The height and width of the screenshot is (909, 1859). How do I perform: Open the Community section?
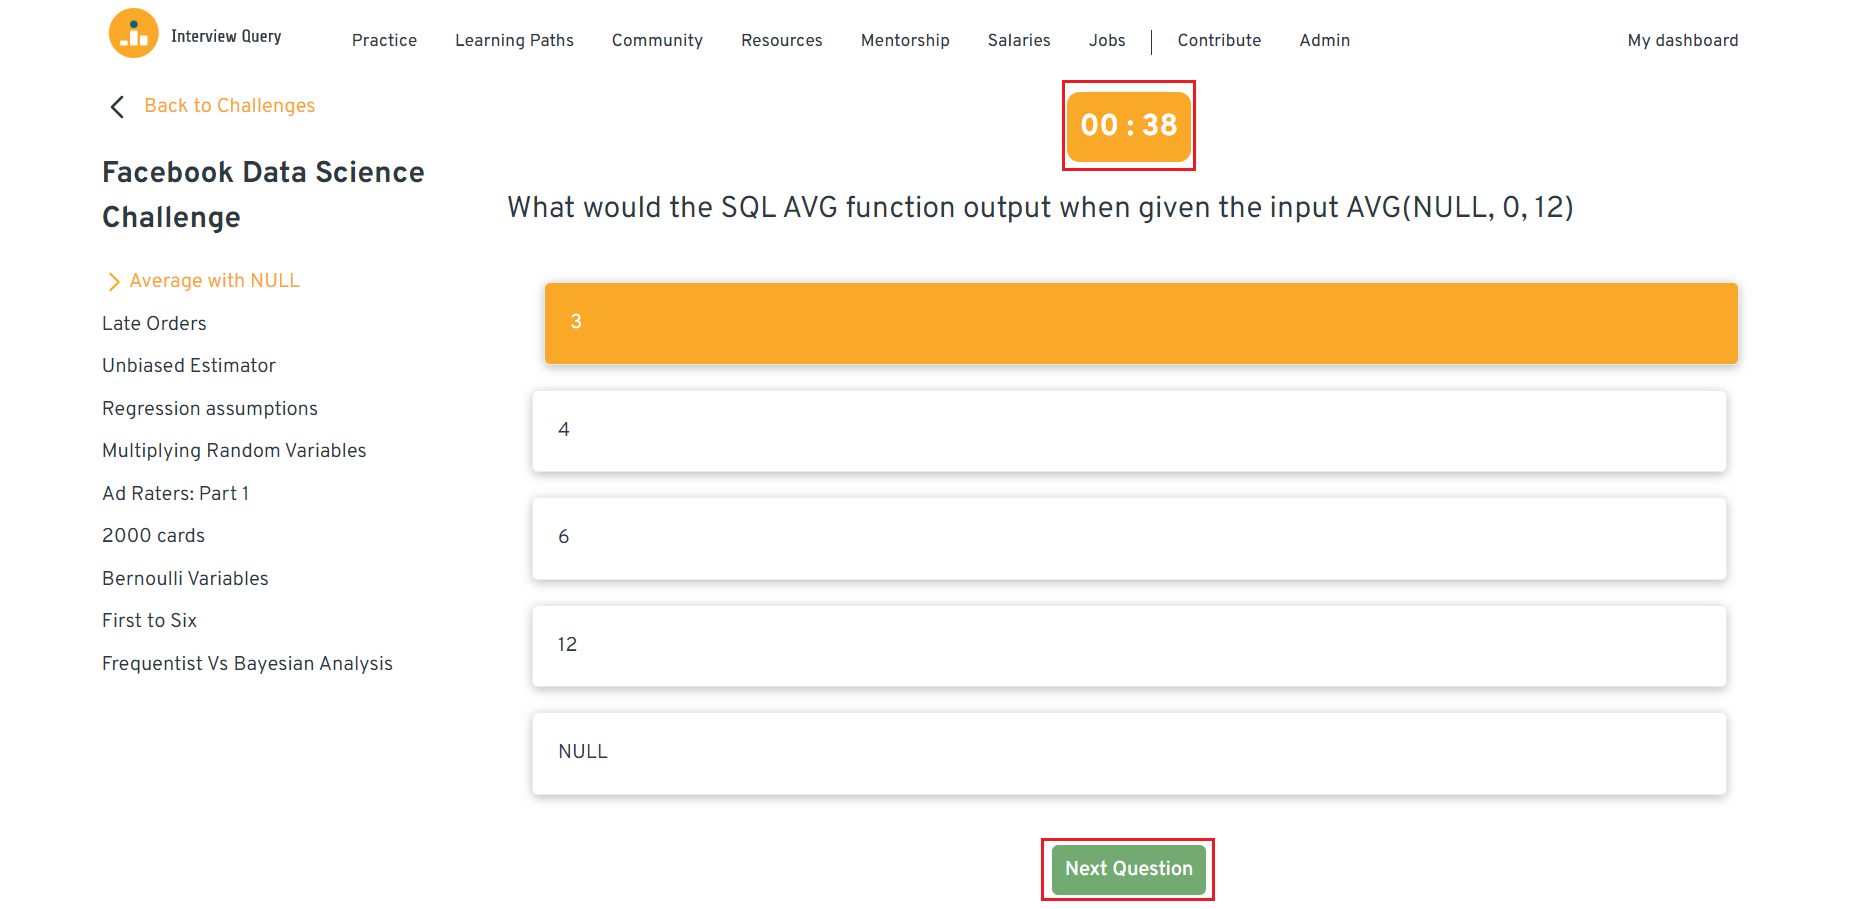click(657, 40)
